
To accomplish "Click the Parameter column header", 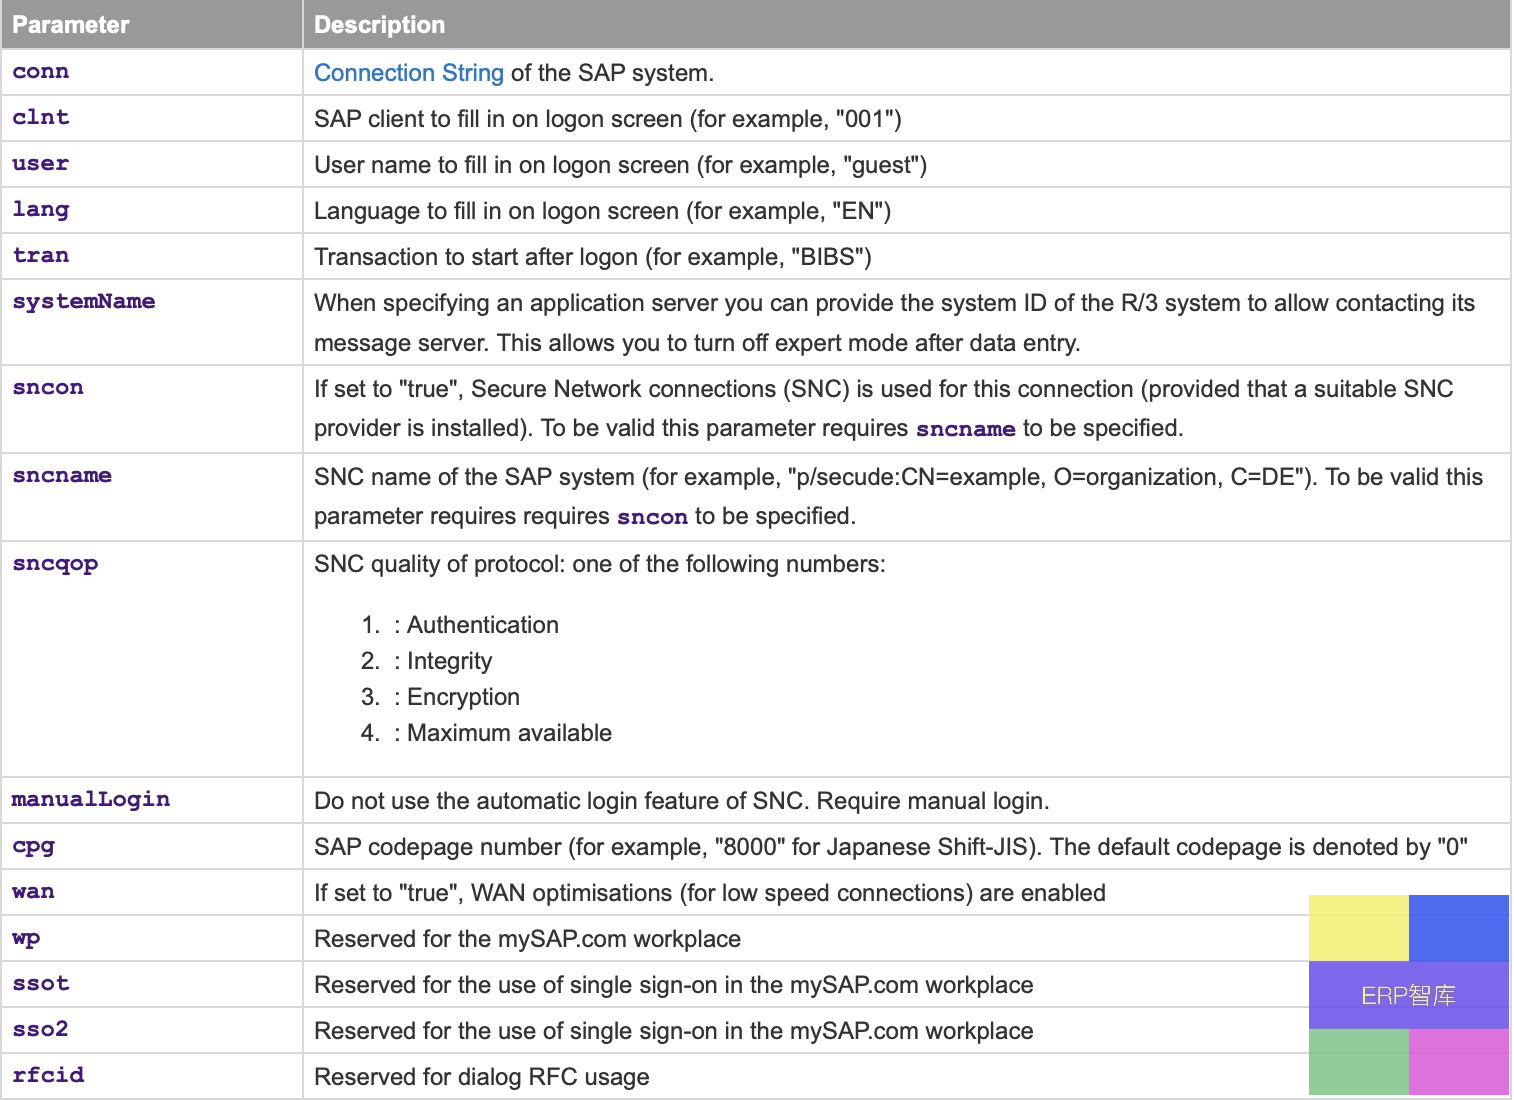I will tap(71, 25).
